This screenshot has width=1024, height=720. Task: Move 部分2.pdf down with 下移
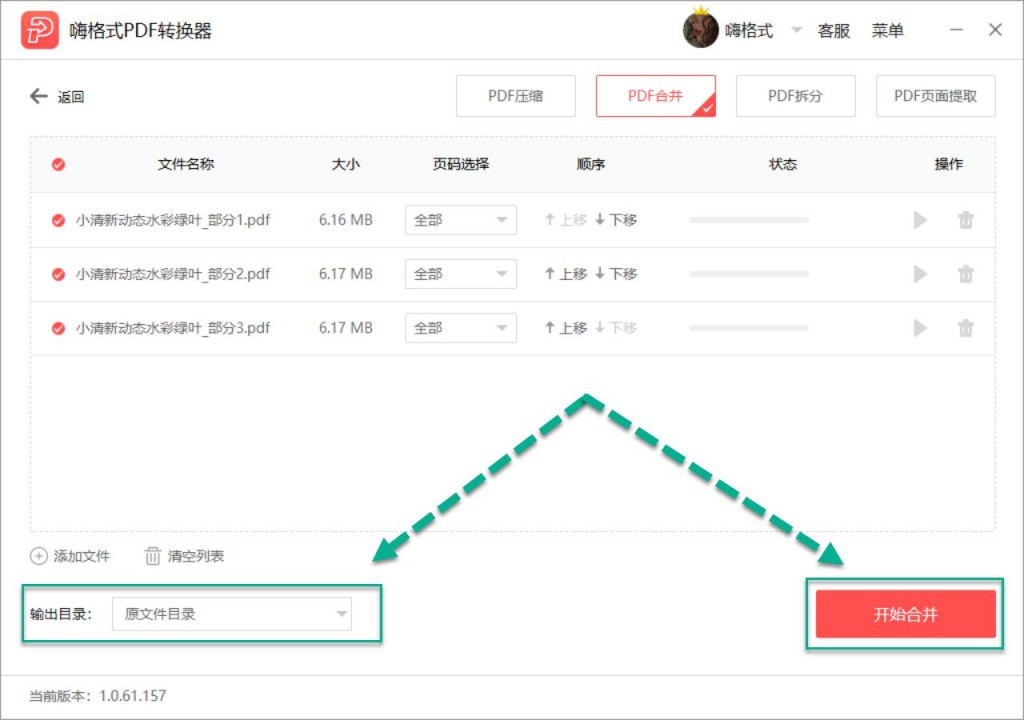pyautogui.click(x=616, y=274)
